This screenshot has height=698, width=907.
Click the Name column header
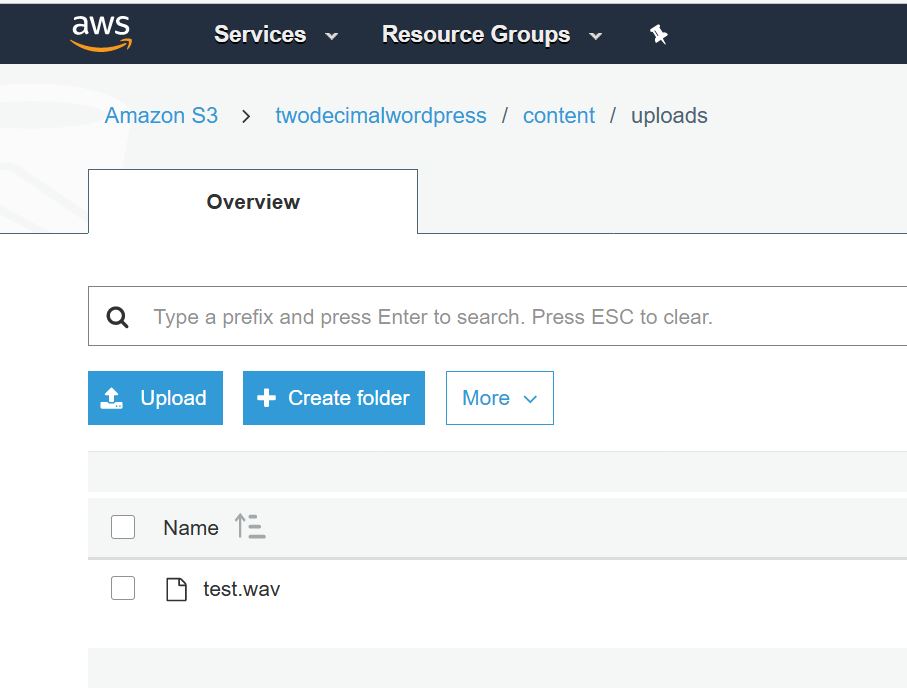coord(190,527)
